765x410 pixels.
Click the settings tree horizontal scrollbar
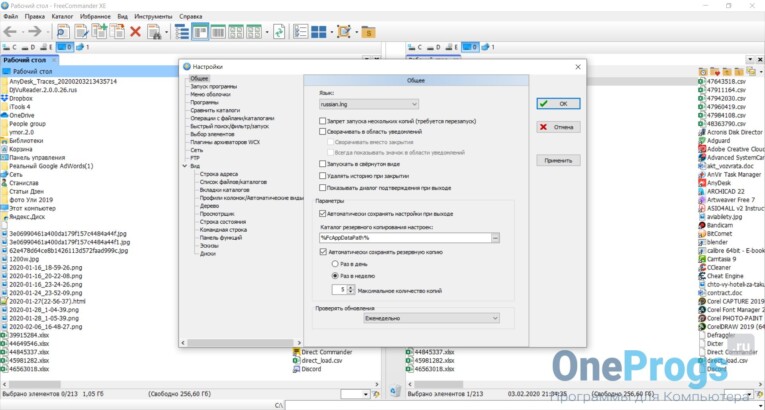click(x=242, y=343)
